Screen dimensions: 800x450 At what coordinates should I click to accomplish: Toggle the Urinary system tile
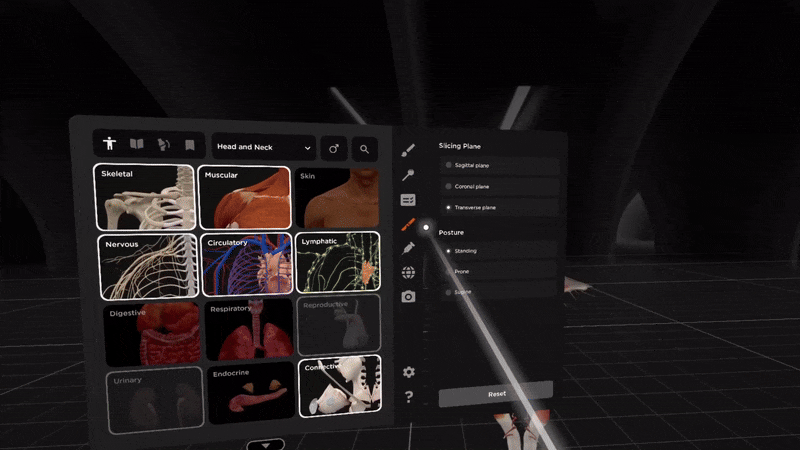pos(155,401)
